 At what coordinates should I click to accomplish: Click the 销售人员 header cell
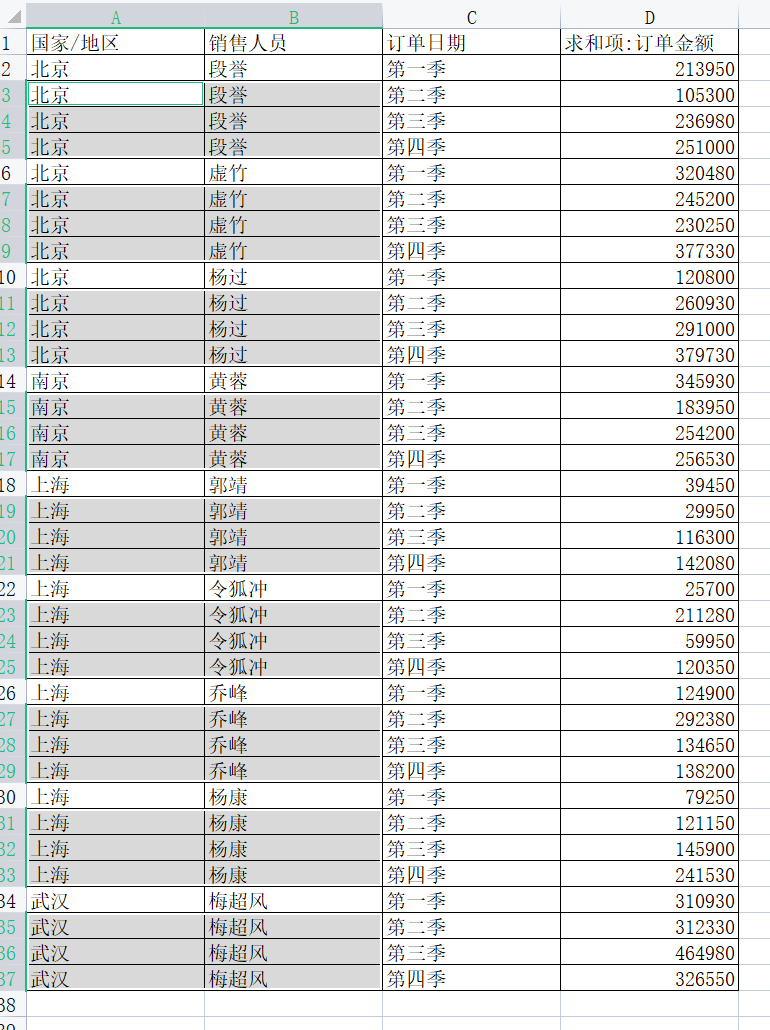coord(293,43)
